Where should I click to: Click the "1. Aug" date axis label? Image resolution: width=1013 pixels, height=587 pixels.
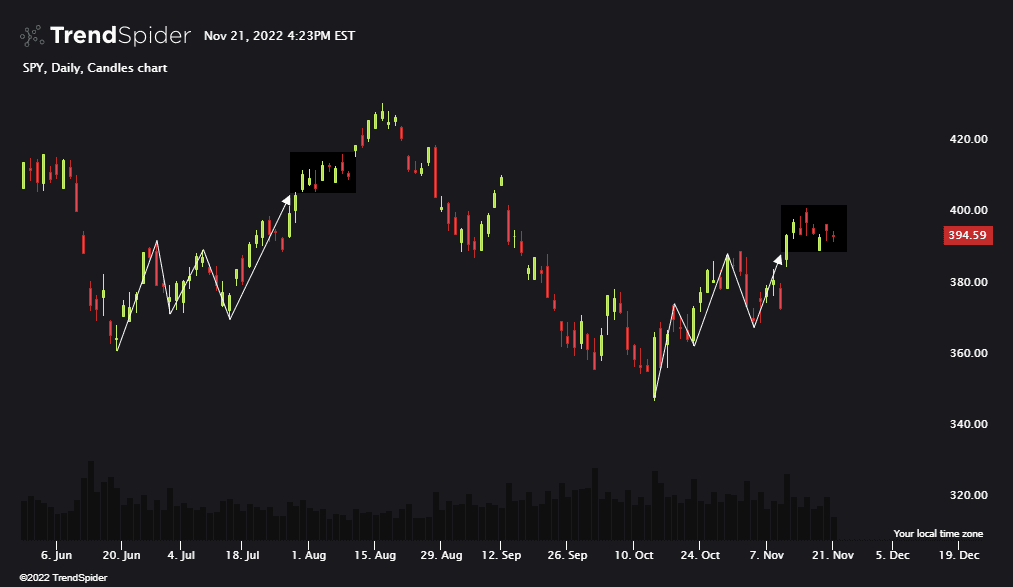[x=309, y=555]
